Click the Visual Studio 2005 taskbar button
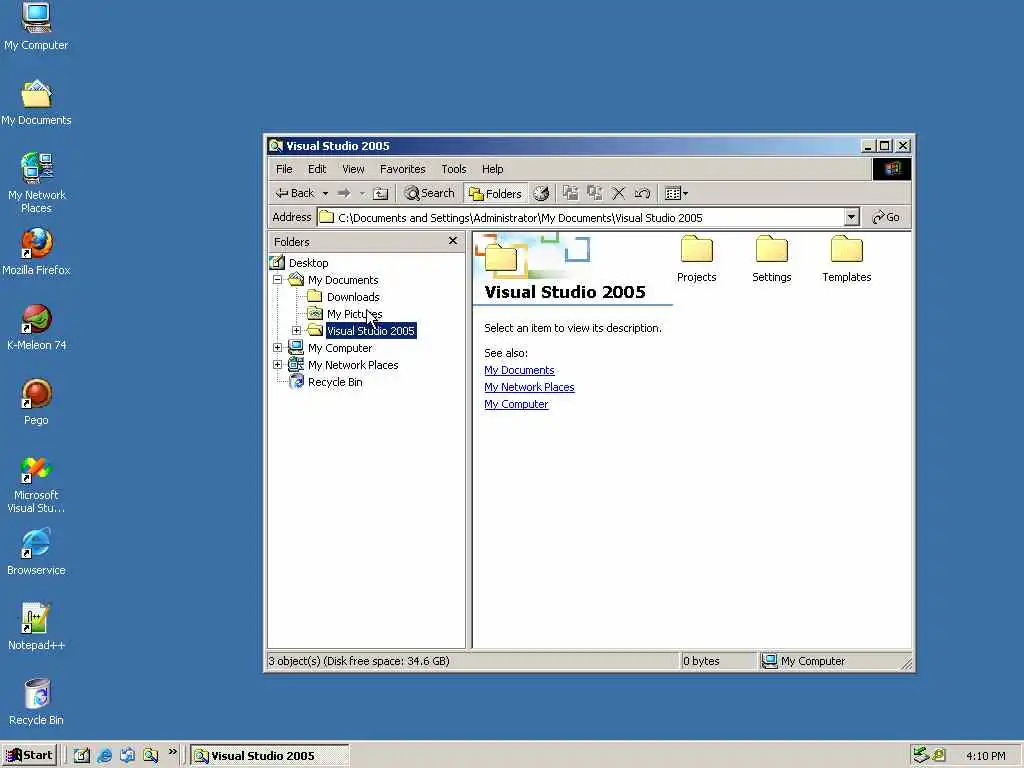1024x768 pixels. [x=270, y=756]
